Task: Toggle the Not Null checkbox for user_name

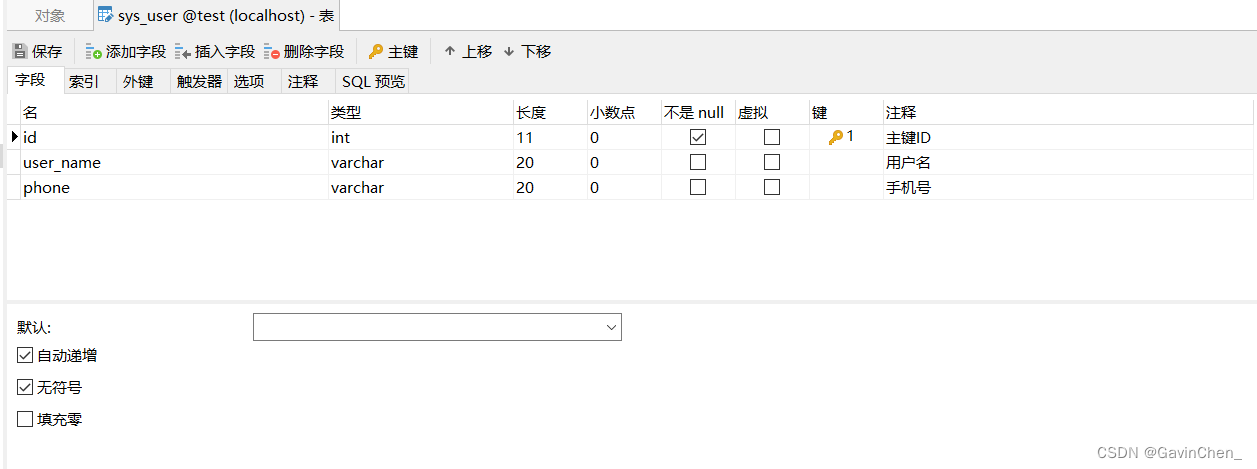Action: 698,162
